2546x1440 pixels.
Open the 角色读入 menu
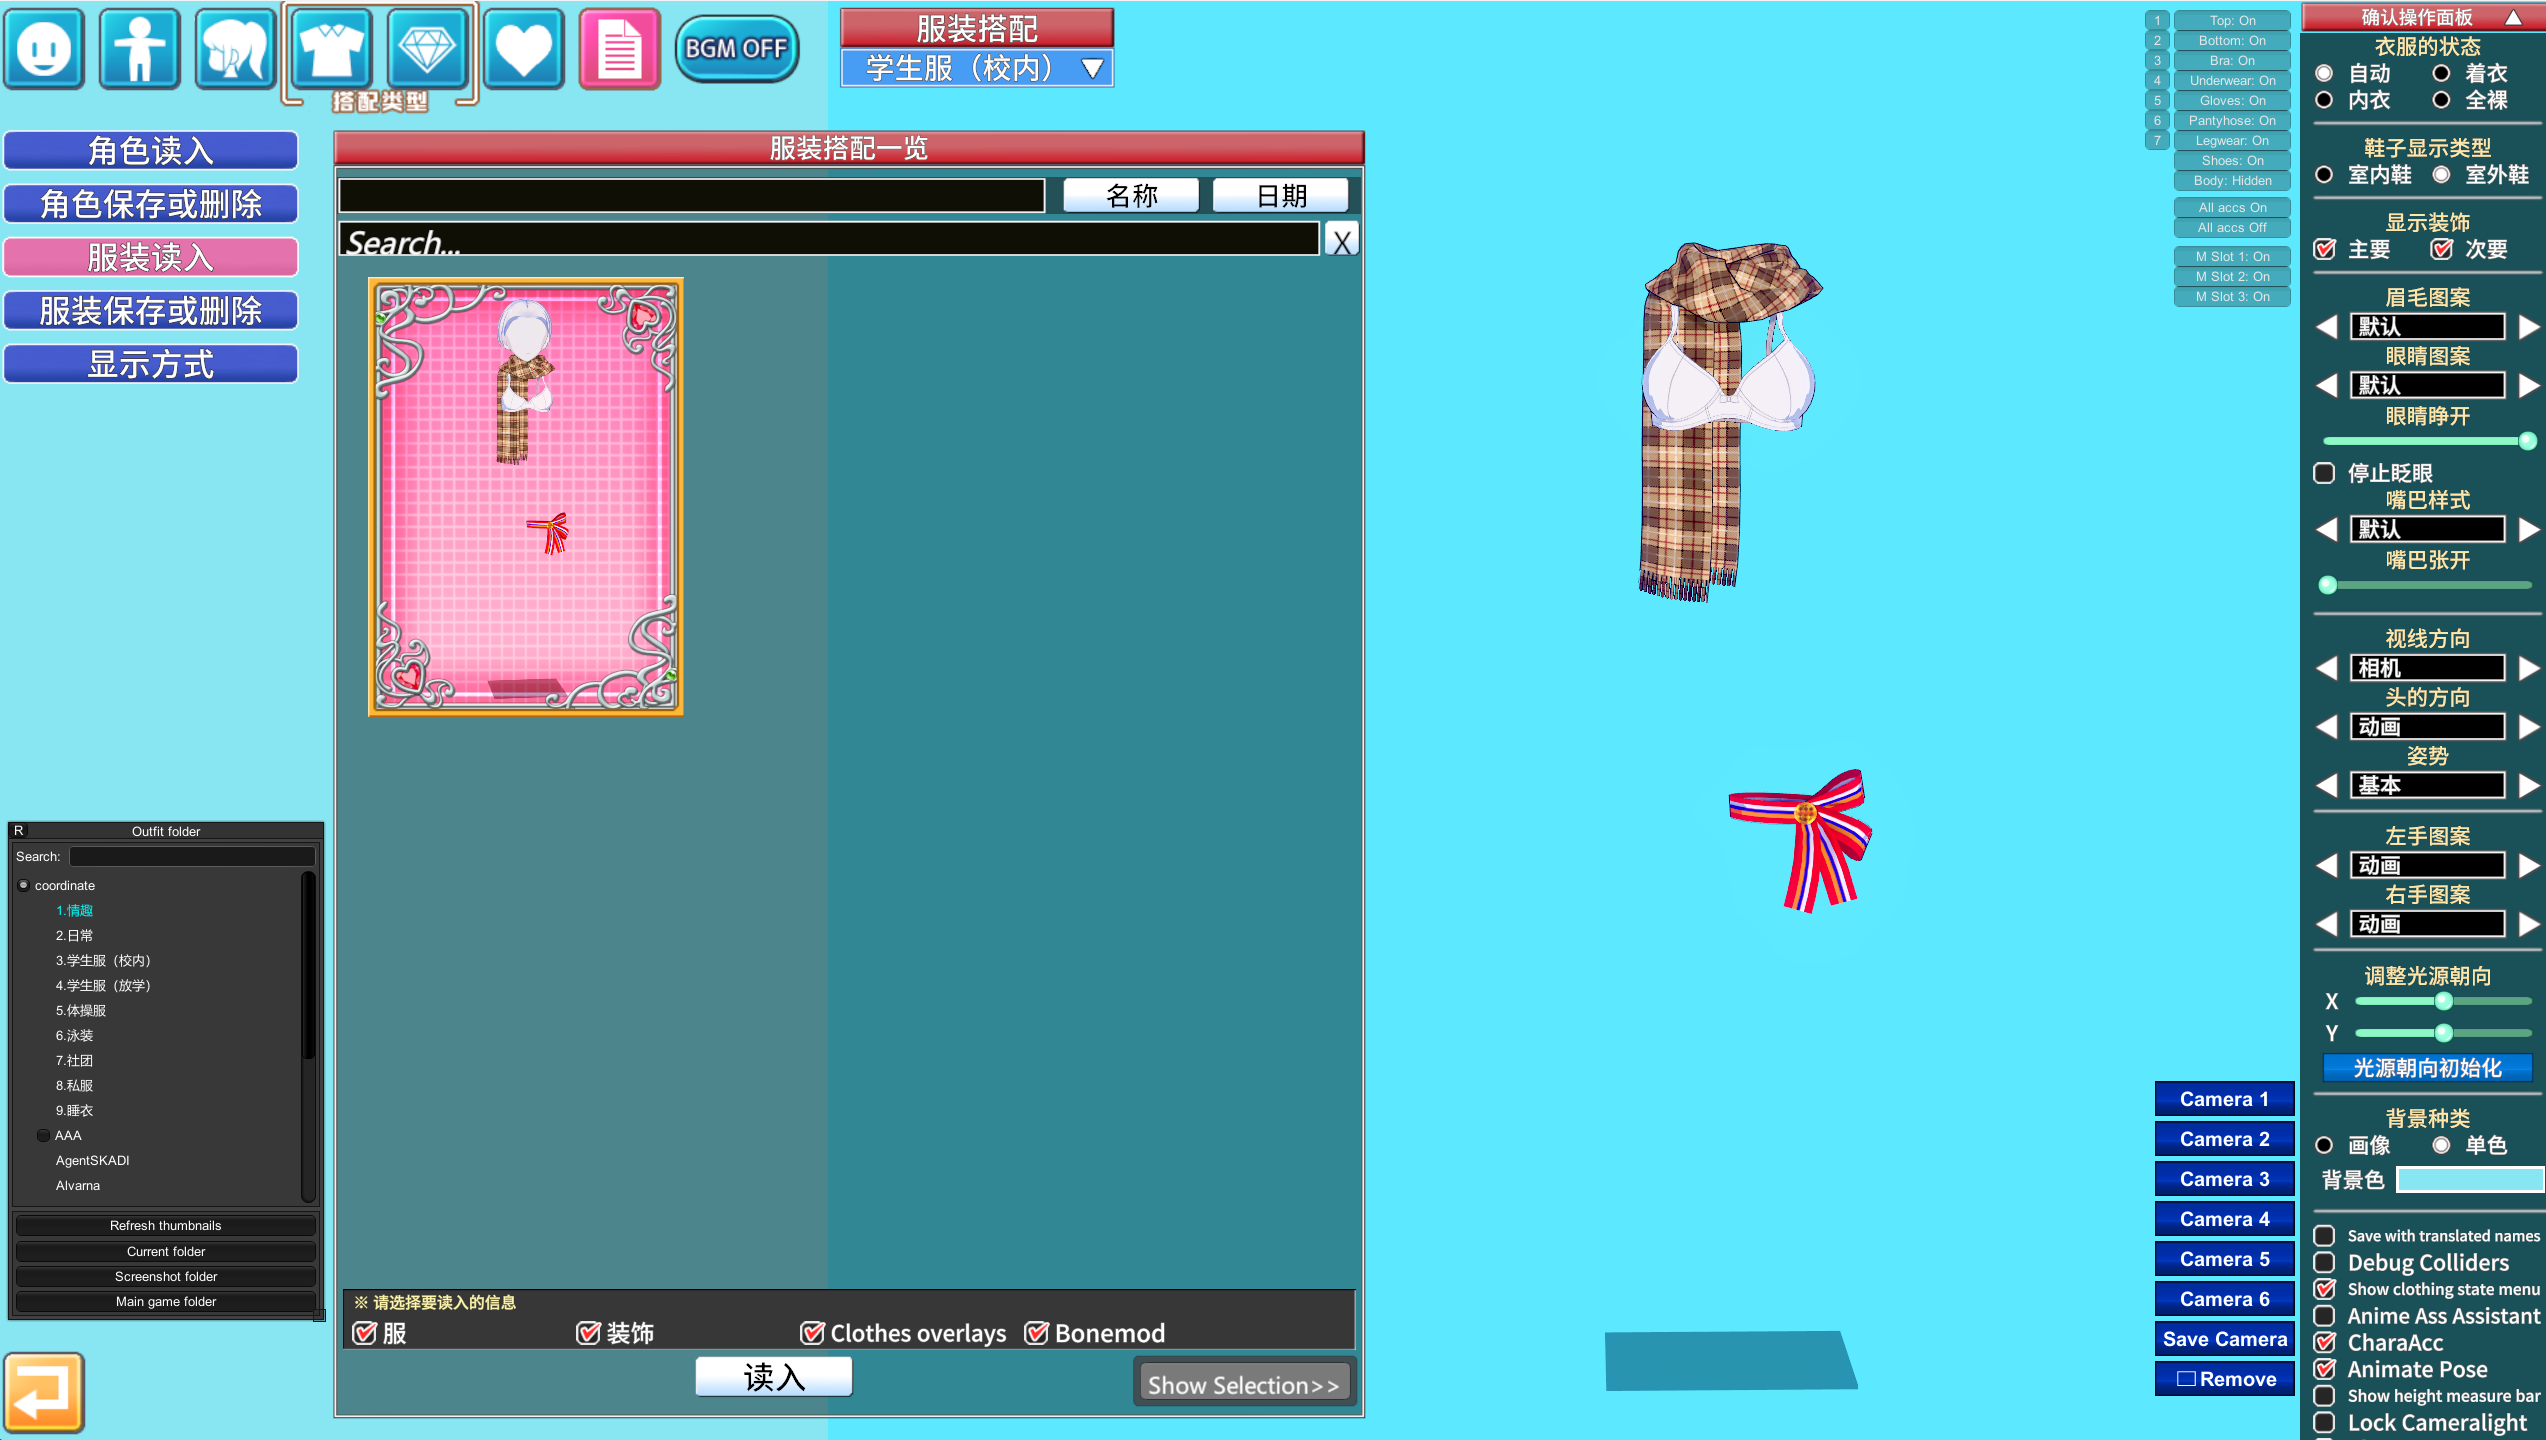coord(151,151)
